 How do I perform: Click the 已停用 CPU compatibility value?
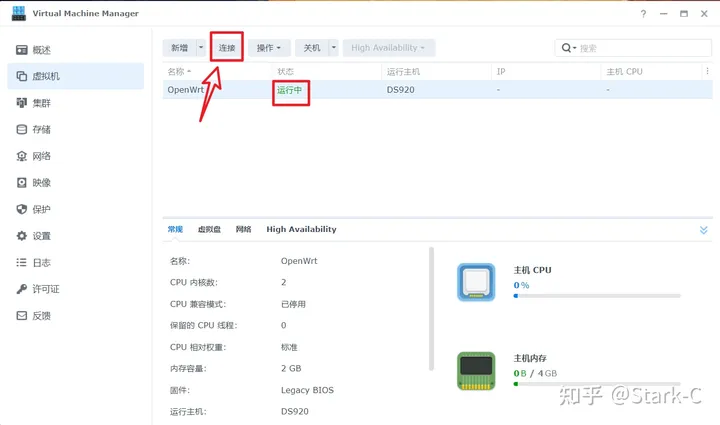(x=293, y=304)
